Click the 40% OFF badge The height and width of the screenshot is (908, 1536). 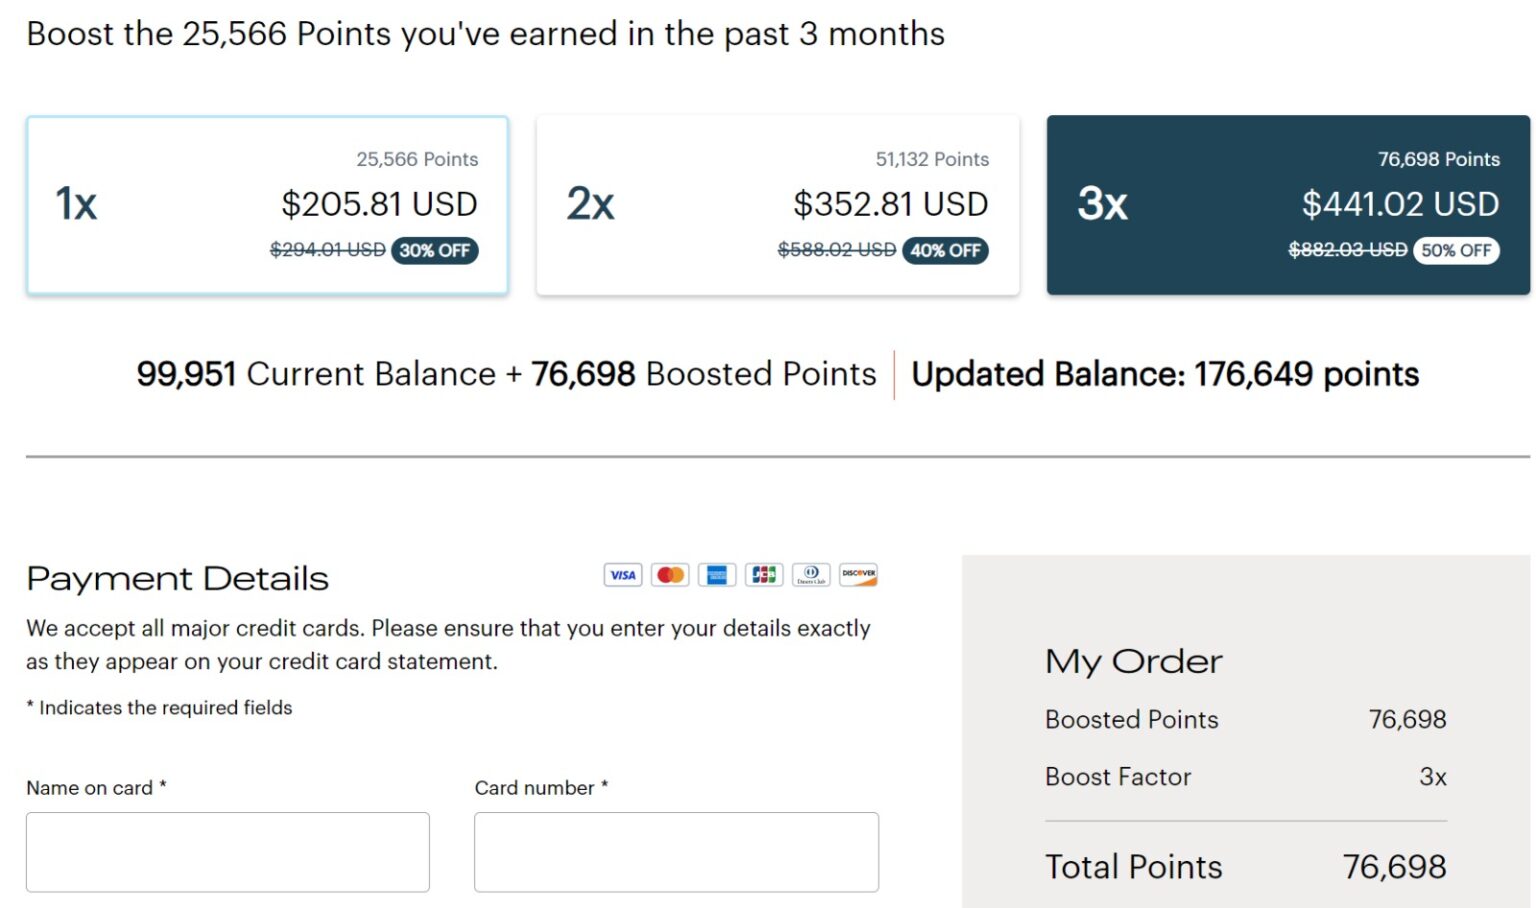[946, 251]
